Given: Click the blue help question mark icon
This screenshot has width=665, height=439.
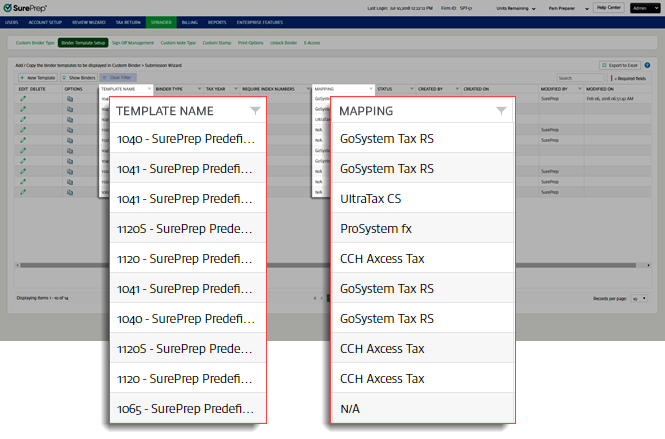Looking at the screenshot, I should pos(647,65).
